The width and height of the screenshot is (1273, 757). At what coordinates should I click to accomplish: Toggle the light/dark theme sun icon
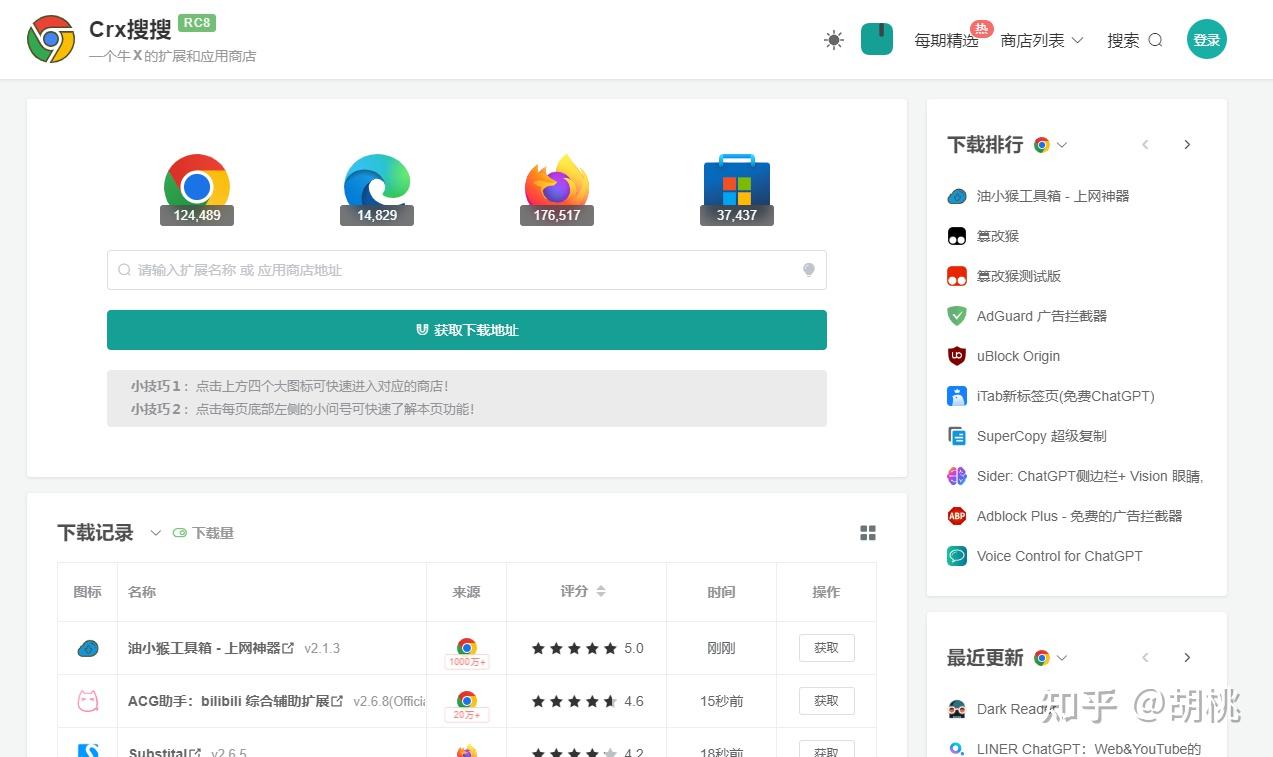pyautogui.click(x=833, y=39)
